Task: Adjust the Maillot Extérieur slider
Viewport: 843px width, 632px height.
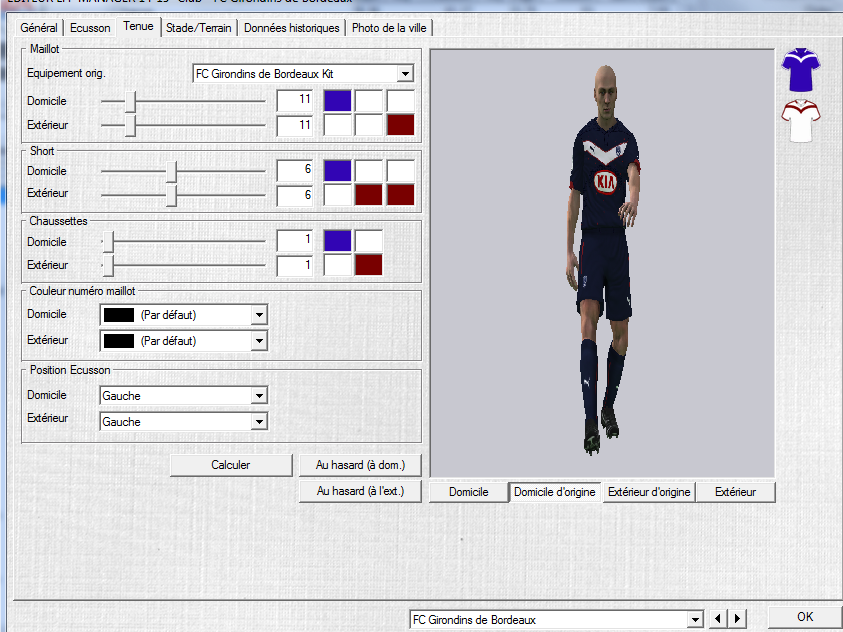Action: click(130, 125)
